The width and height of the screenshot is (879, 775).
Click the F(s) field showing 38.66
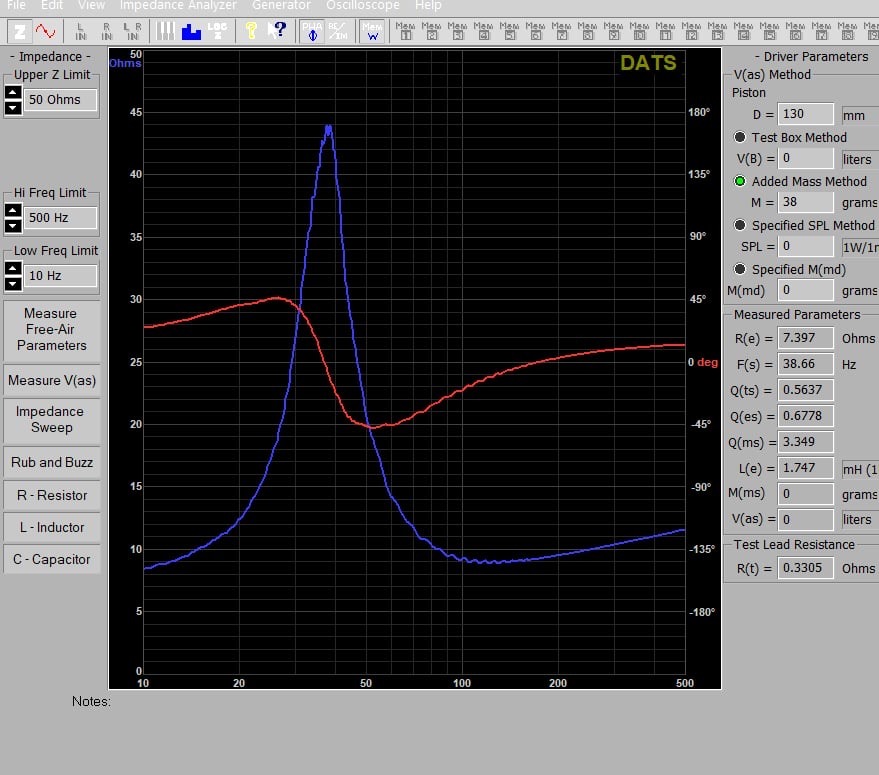806,364
